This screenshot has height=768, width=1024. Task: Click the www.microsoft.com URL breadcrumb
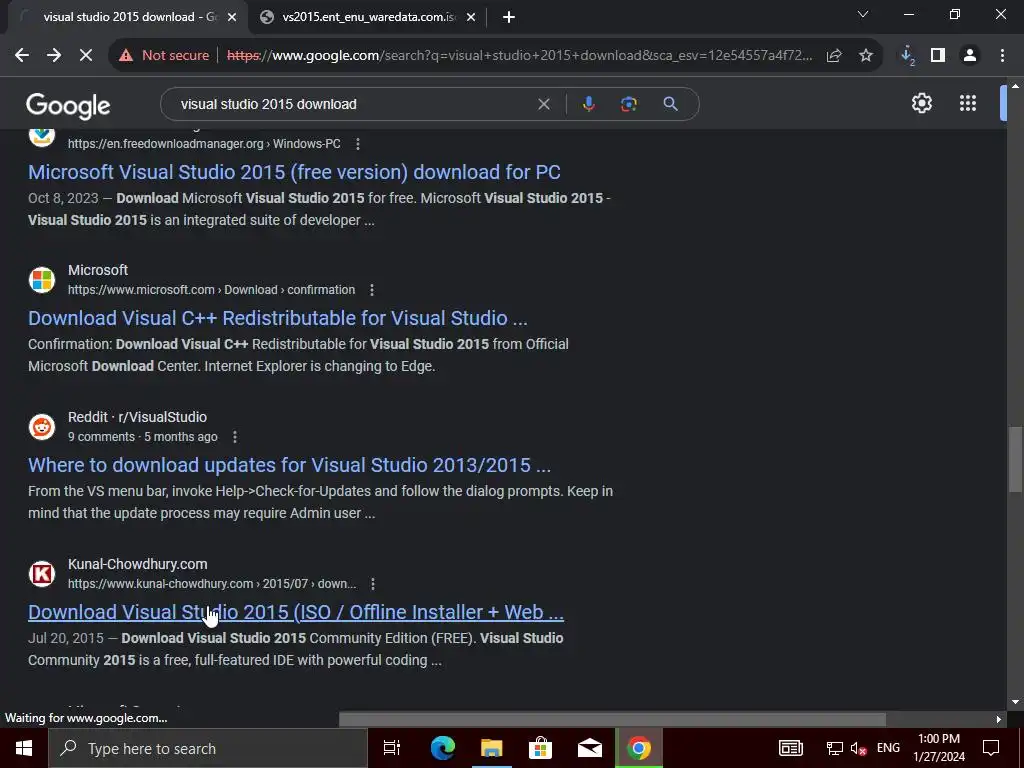(212, 290)
